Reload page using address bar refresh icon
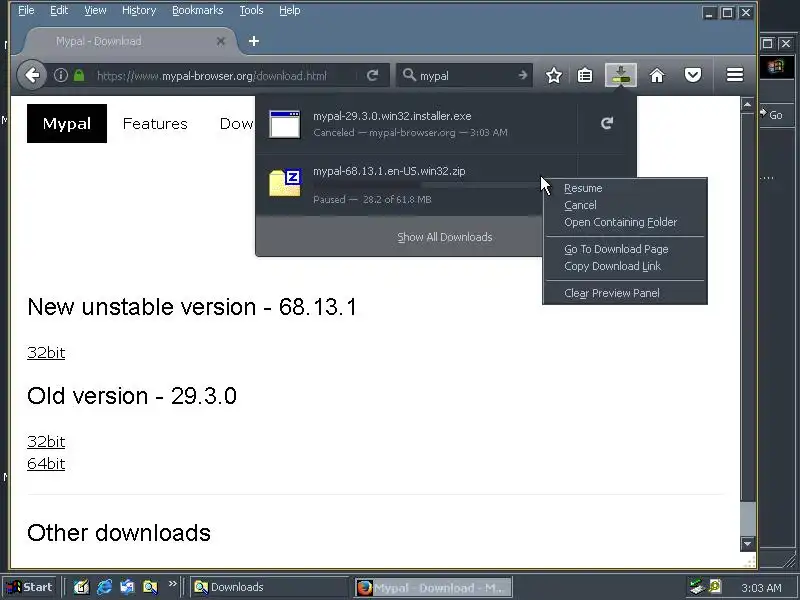Viewport: 800px width, 600px height. [x=372, y=76]
